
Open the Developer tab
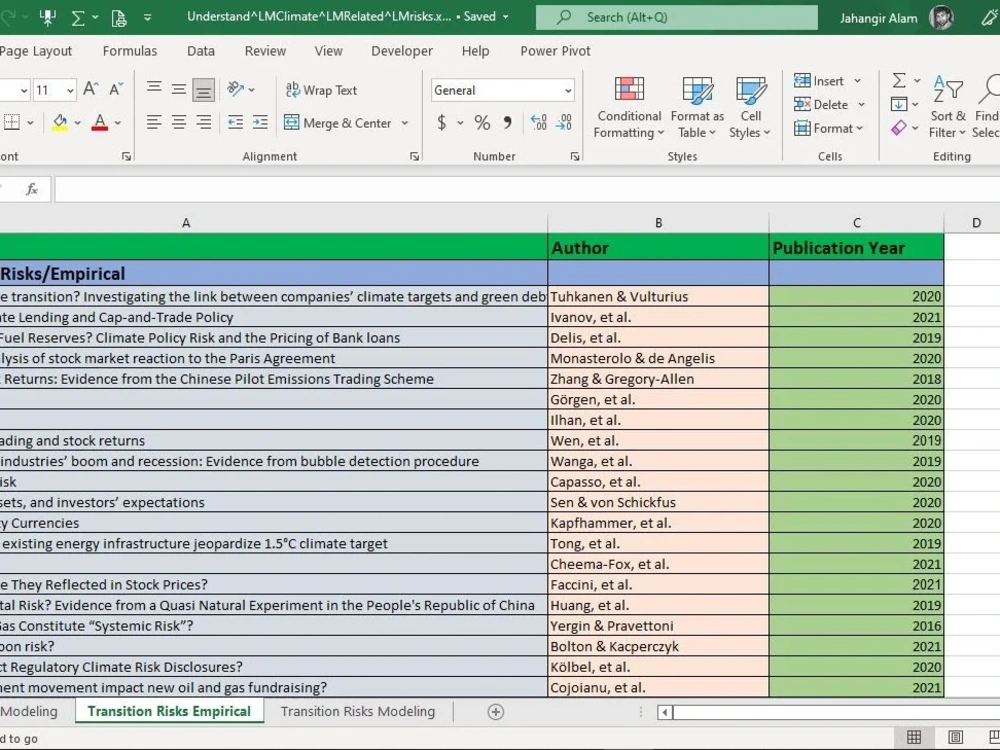[x=402, y=51]
